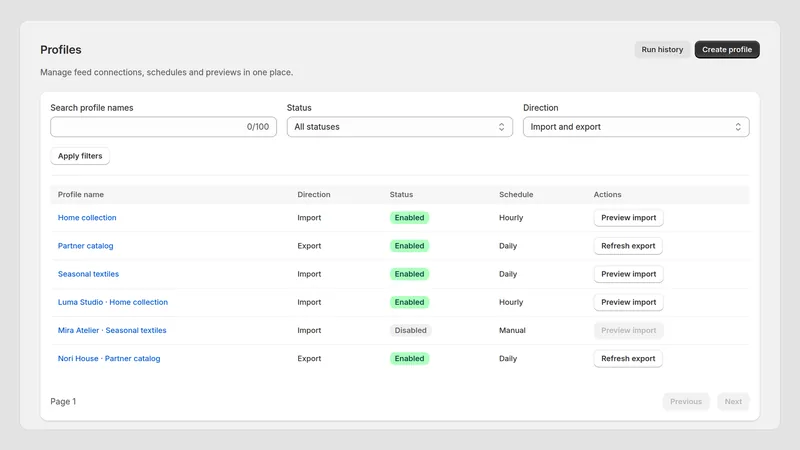
Task: Click Preview import for Mira Atelier row
Action: 629,330
